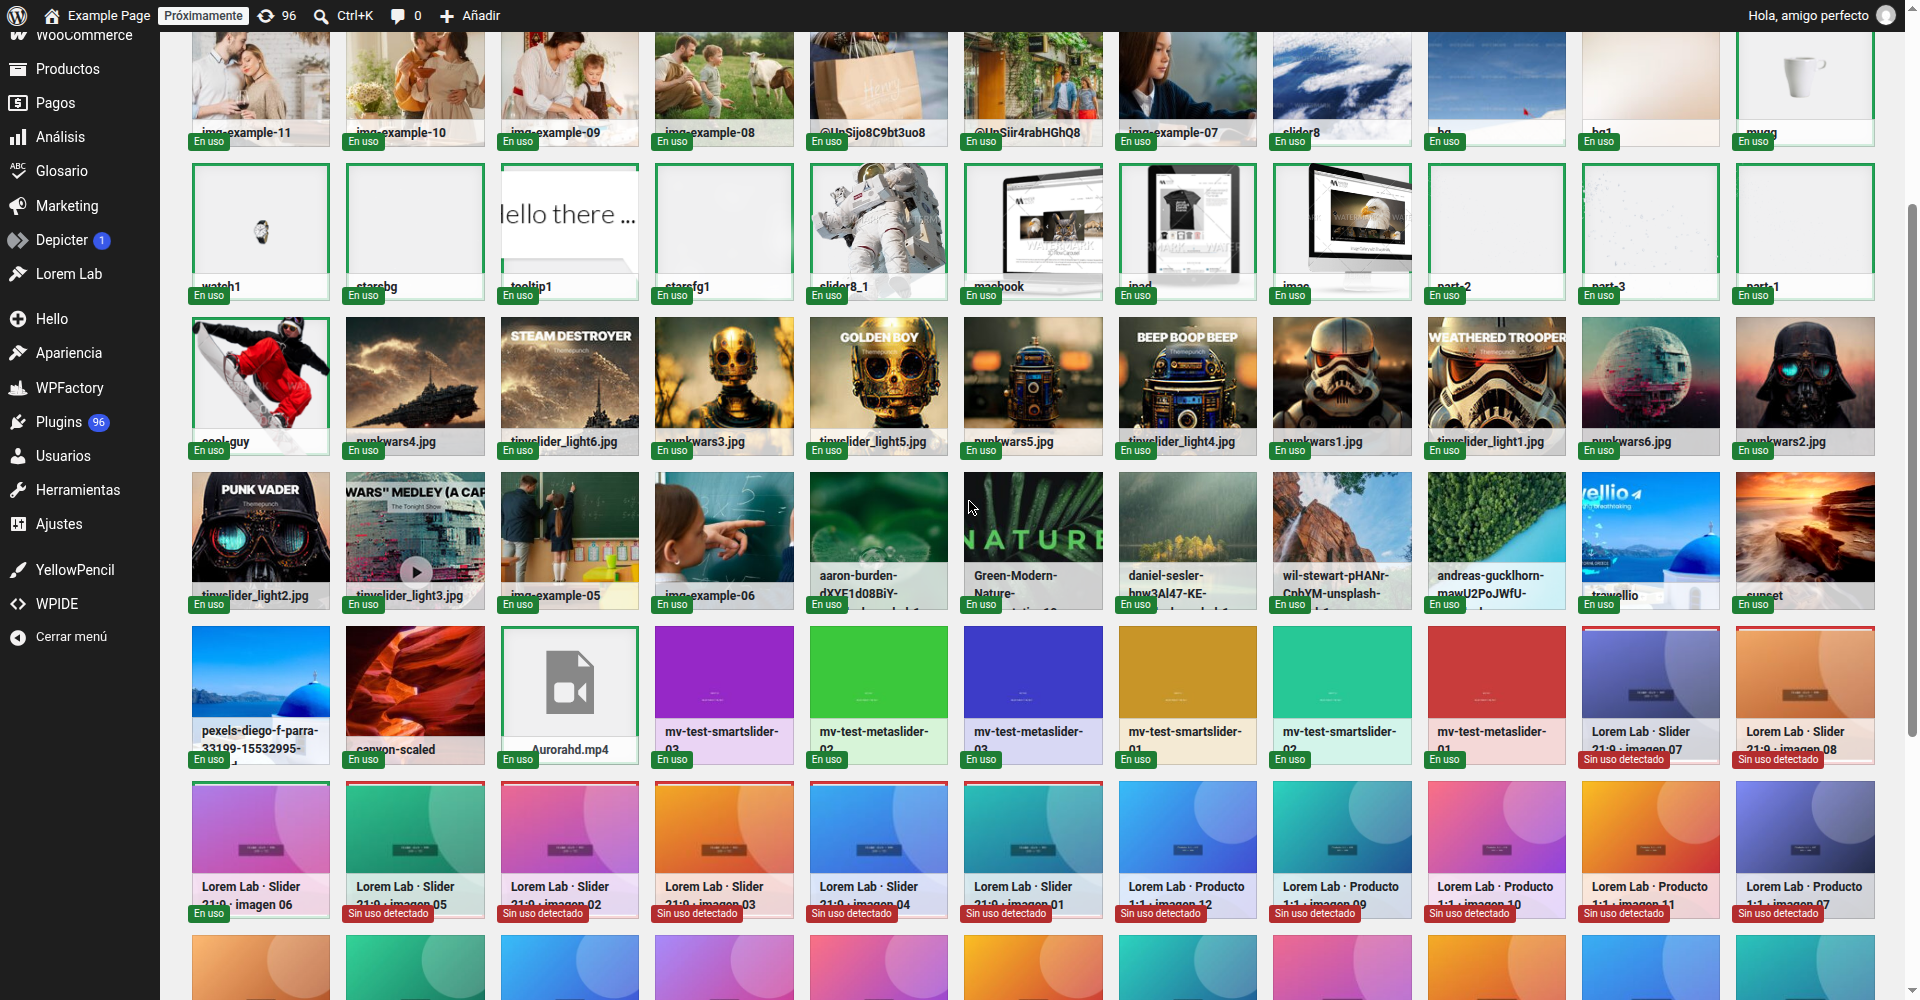Screen dimensions: 1920x1000
Task: Click the Depicter sidebar icon
Action: (18, 240)
